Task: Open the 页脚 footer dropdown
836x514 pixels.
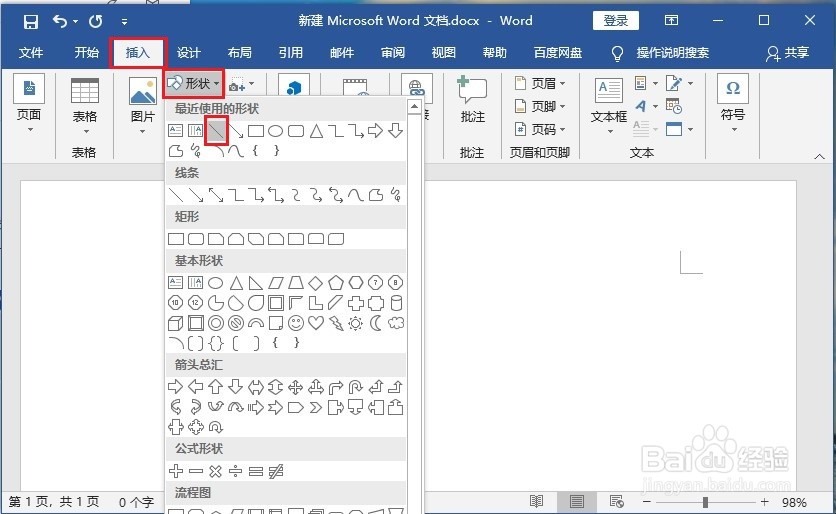Action: coord(540,106)
